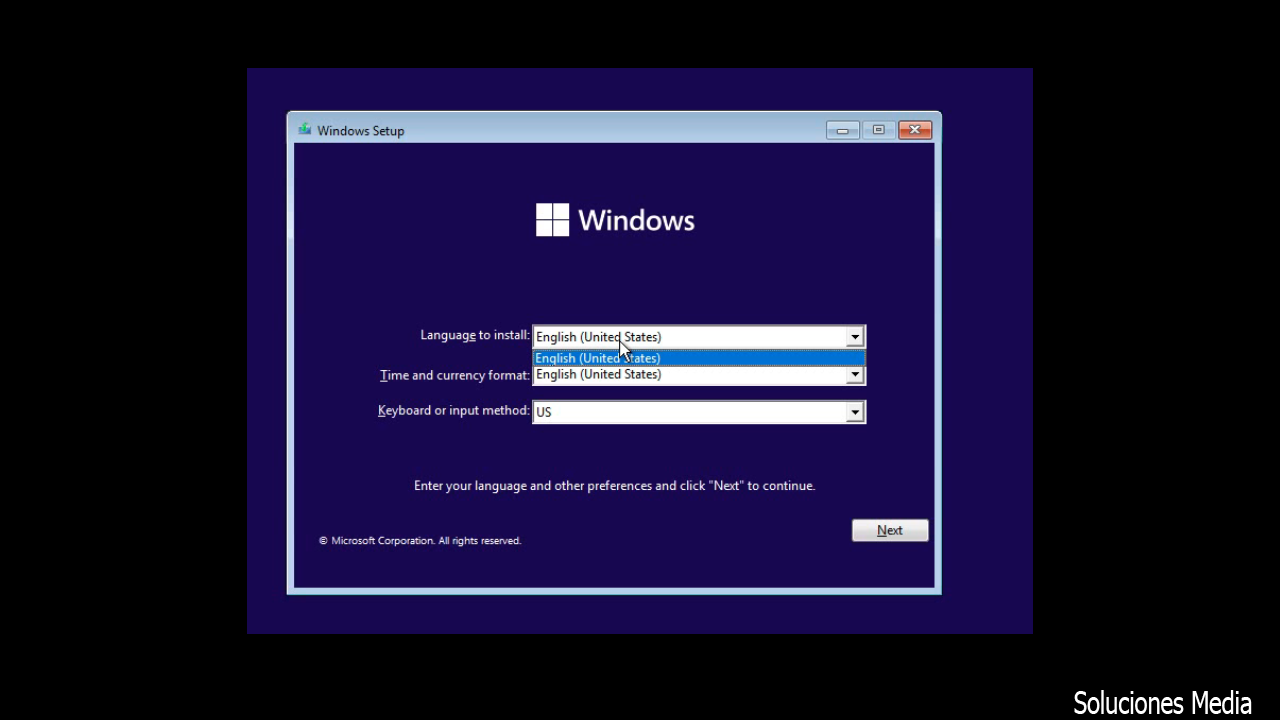Click the Language to install dropdown arrow
Image resolution: width=1280 pixels, height=720 pixels.
(855, 337)
